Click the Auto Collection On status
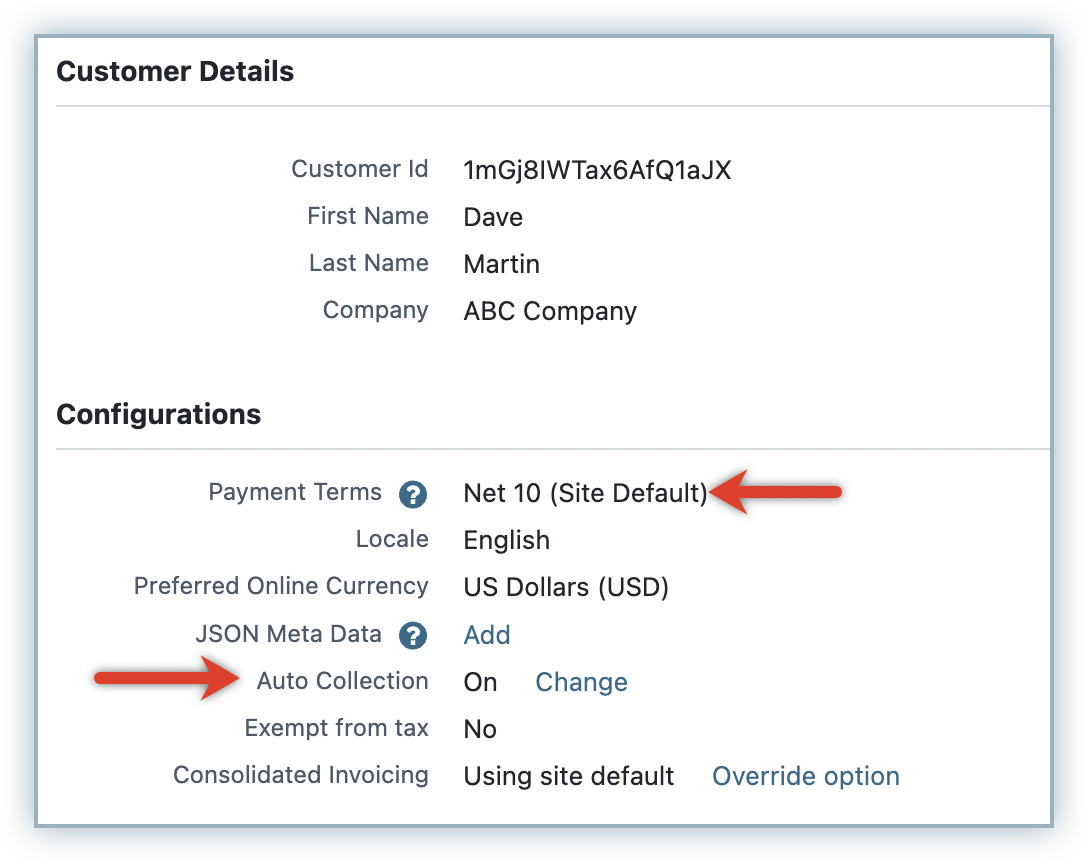The width and height of the screenshot is (1088, 862). [x=480, y=682]
